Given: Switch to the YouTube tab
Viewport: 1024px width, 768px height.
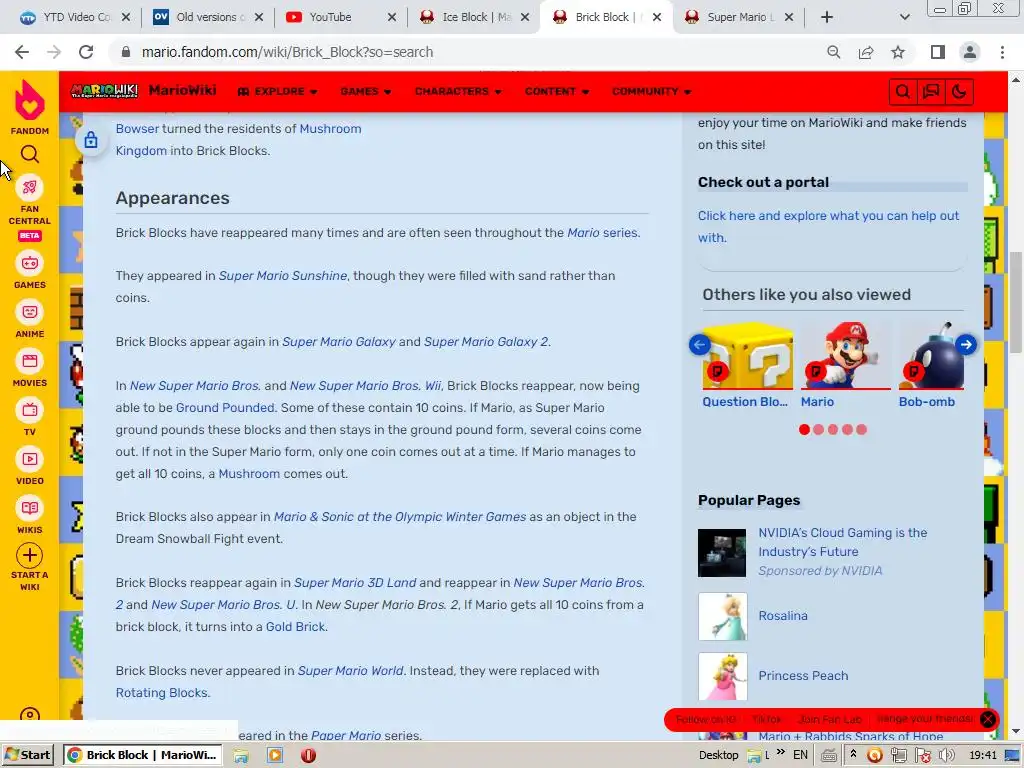Looking at the screenshot, I should coord(330,17).
